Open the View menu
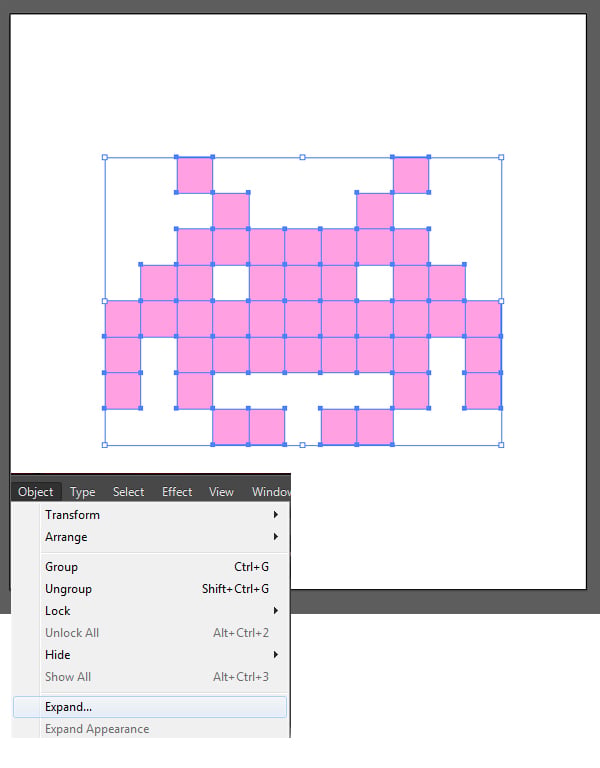The image size is (600, 768). (221, 492)
